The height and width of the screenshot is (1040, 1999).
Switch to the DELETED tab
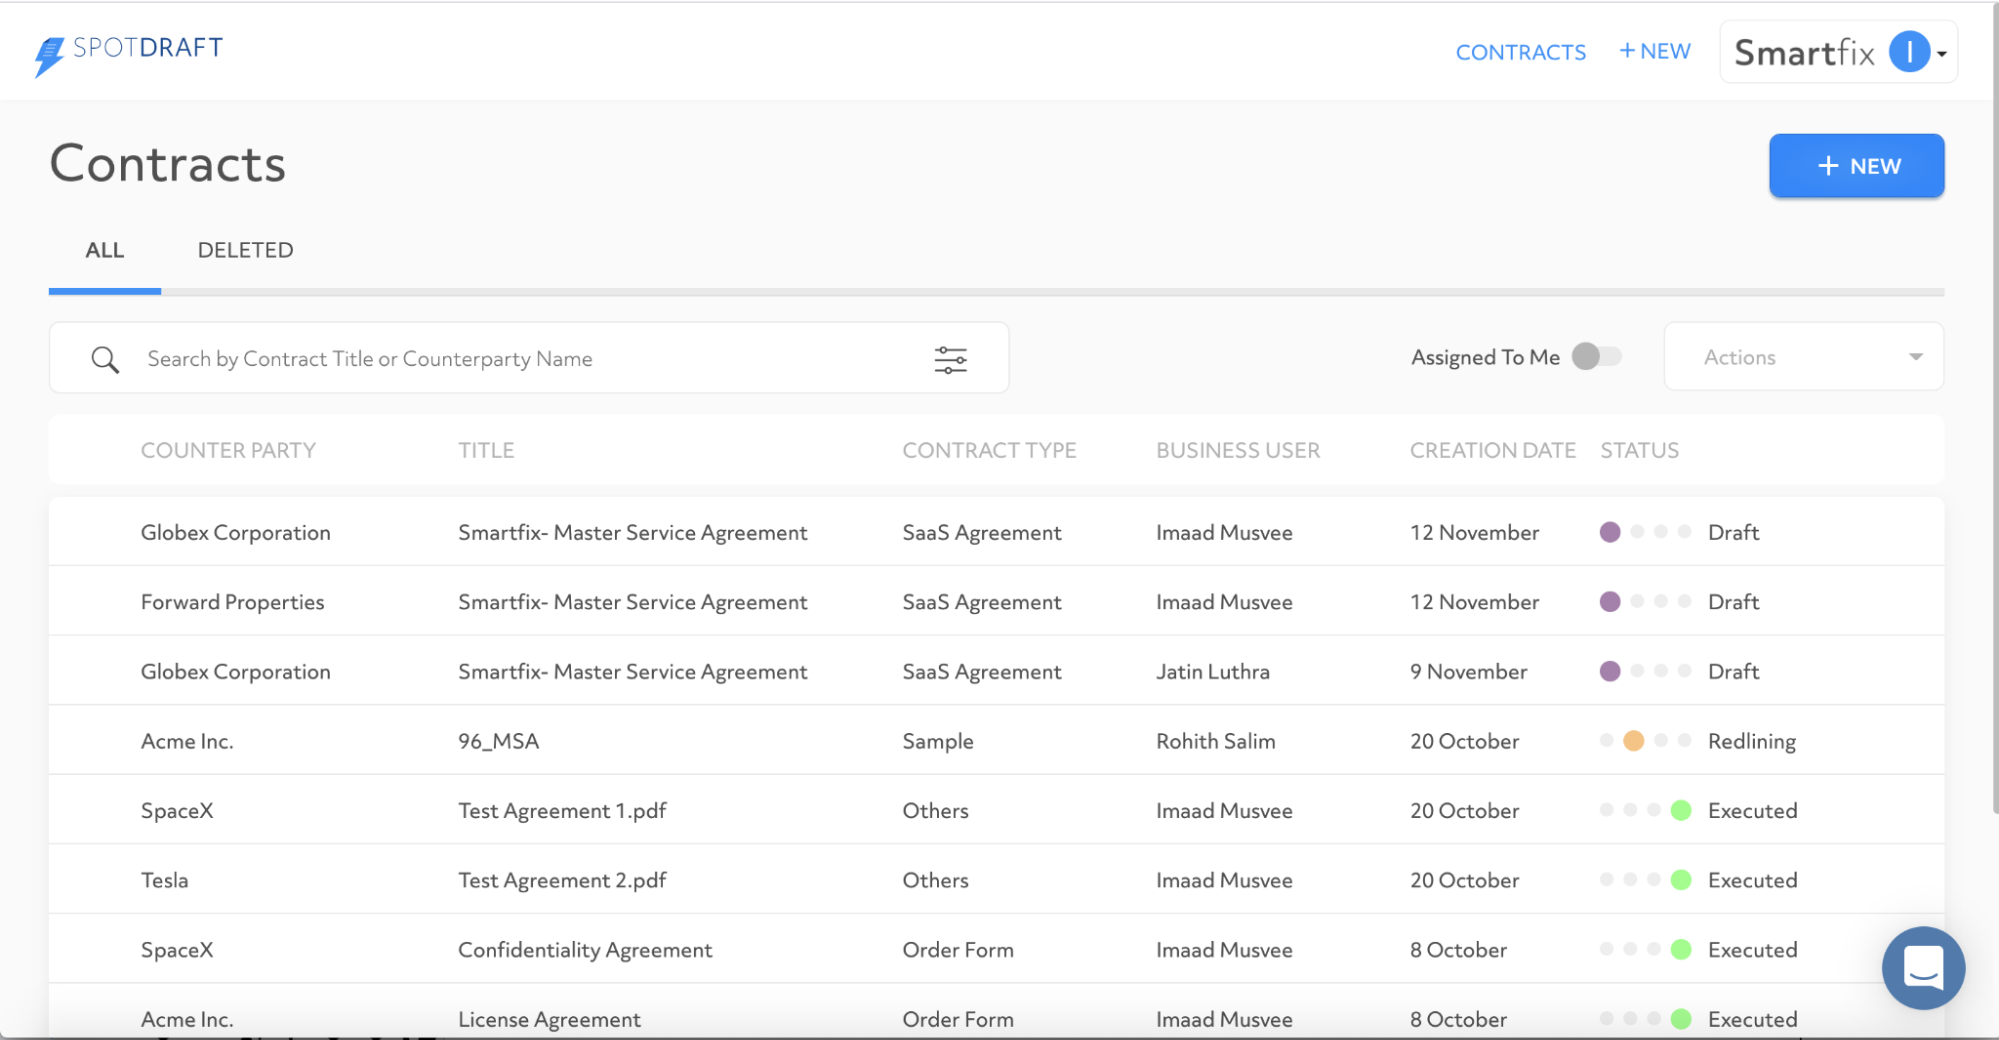coord(245,250)
